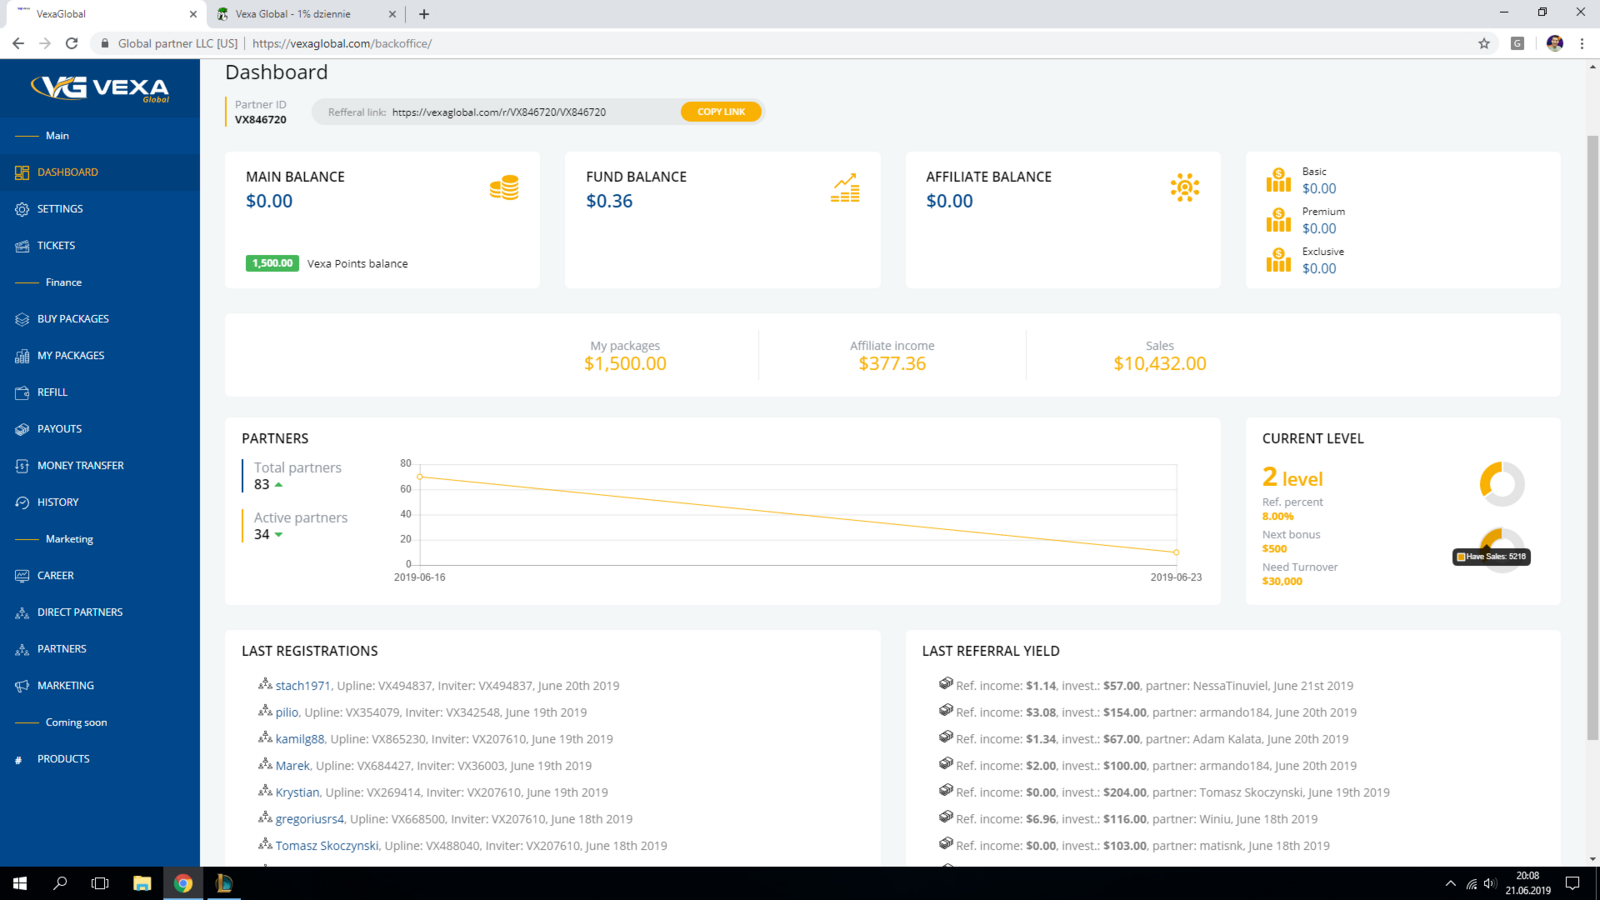Click the $377.36 Affiliate income value
This screenshot has width=1600, height=900.
892,364
